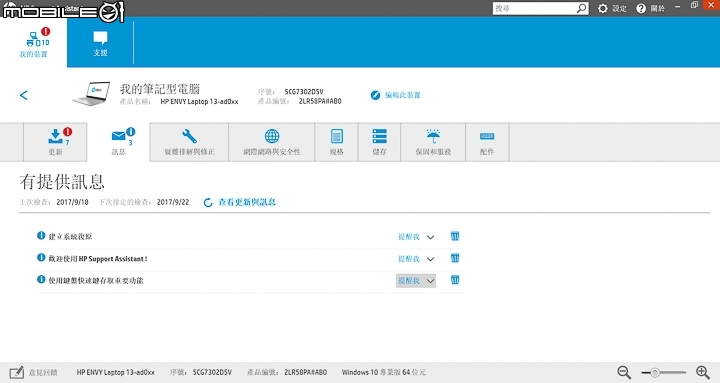This screenshot has height=383, width=720.
Task: Open the Storage (儲存) tab
Action: [x=379, y=142]
